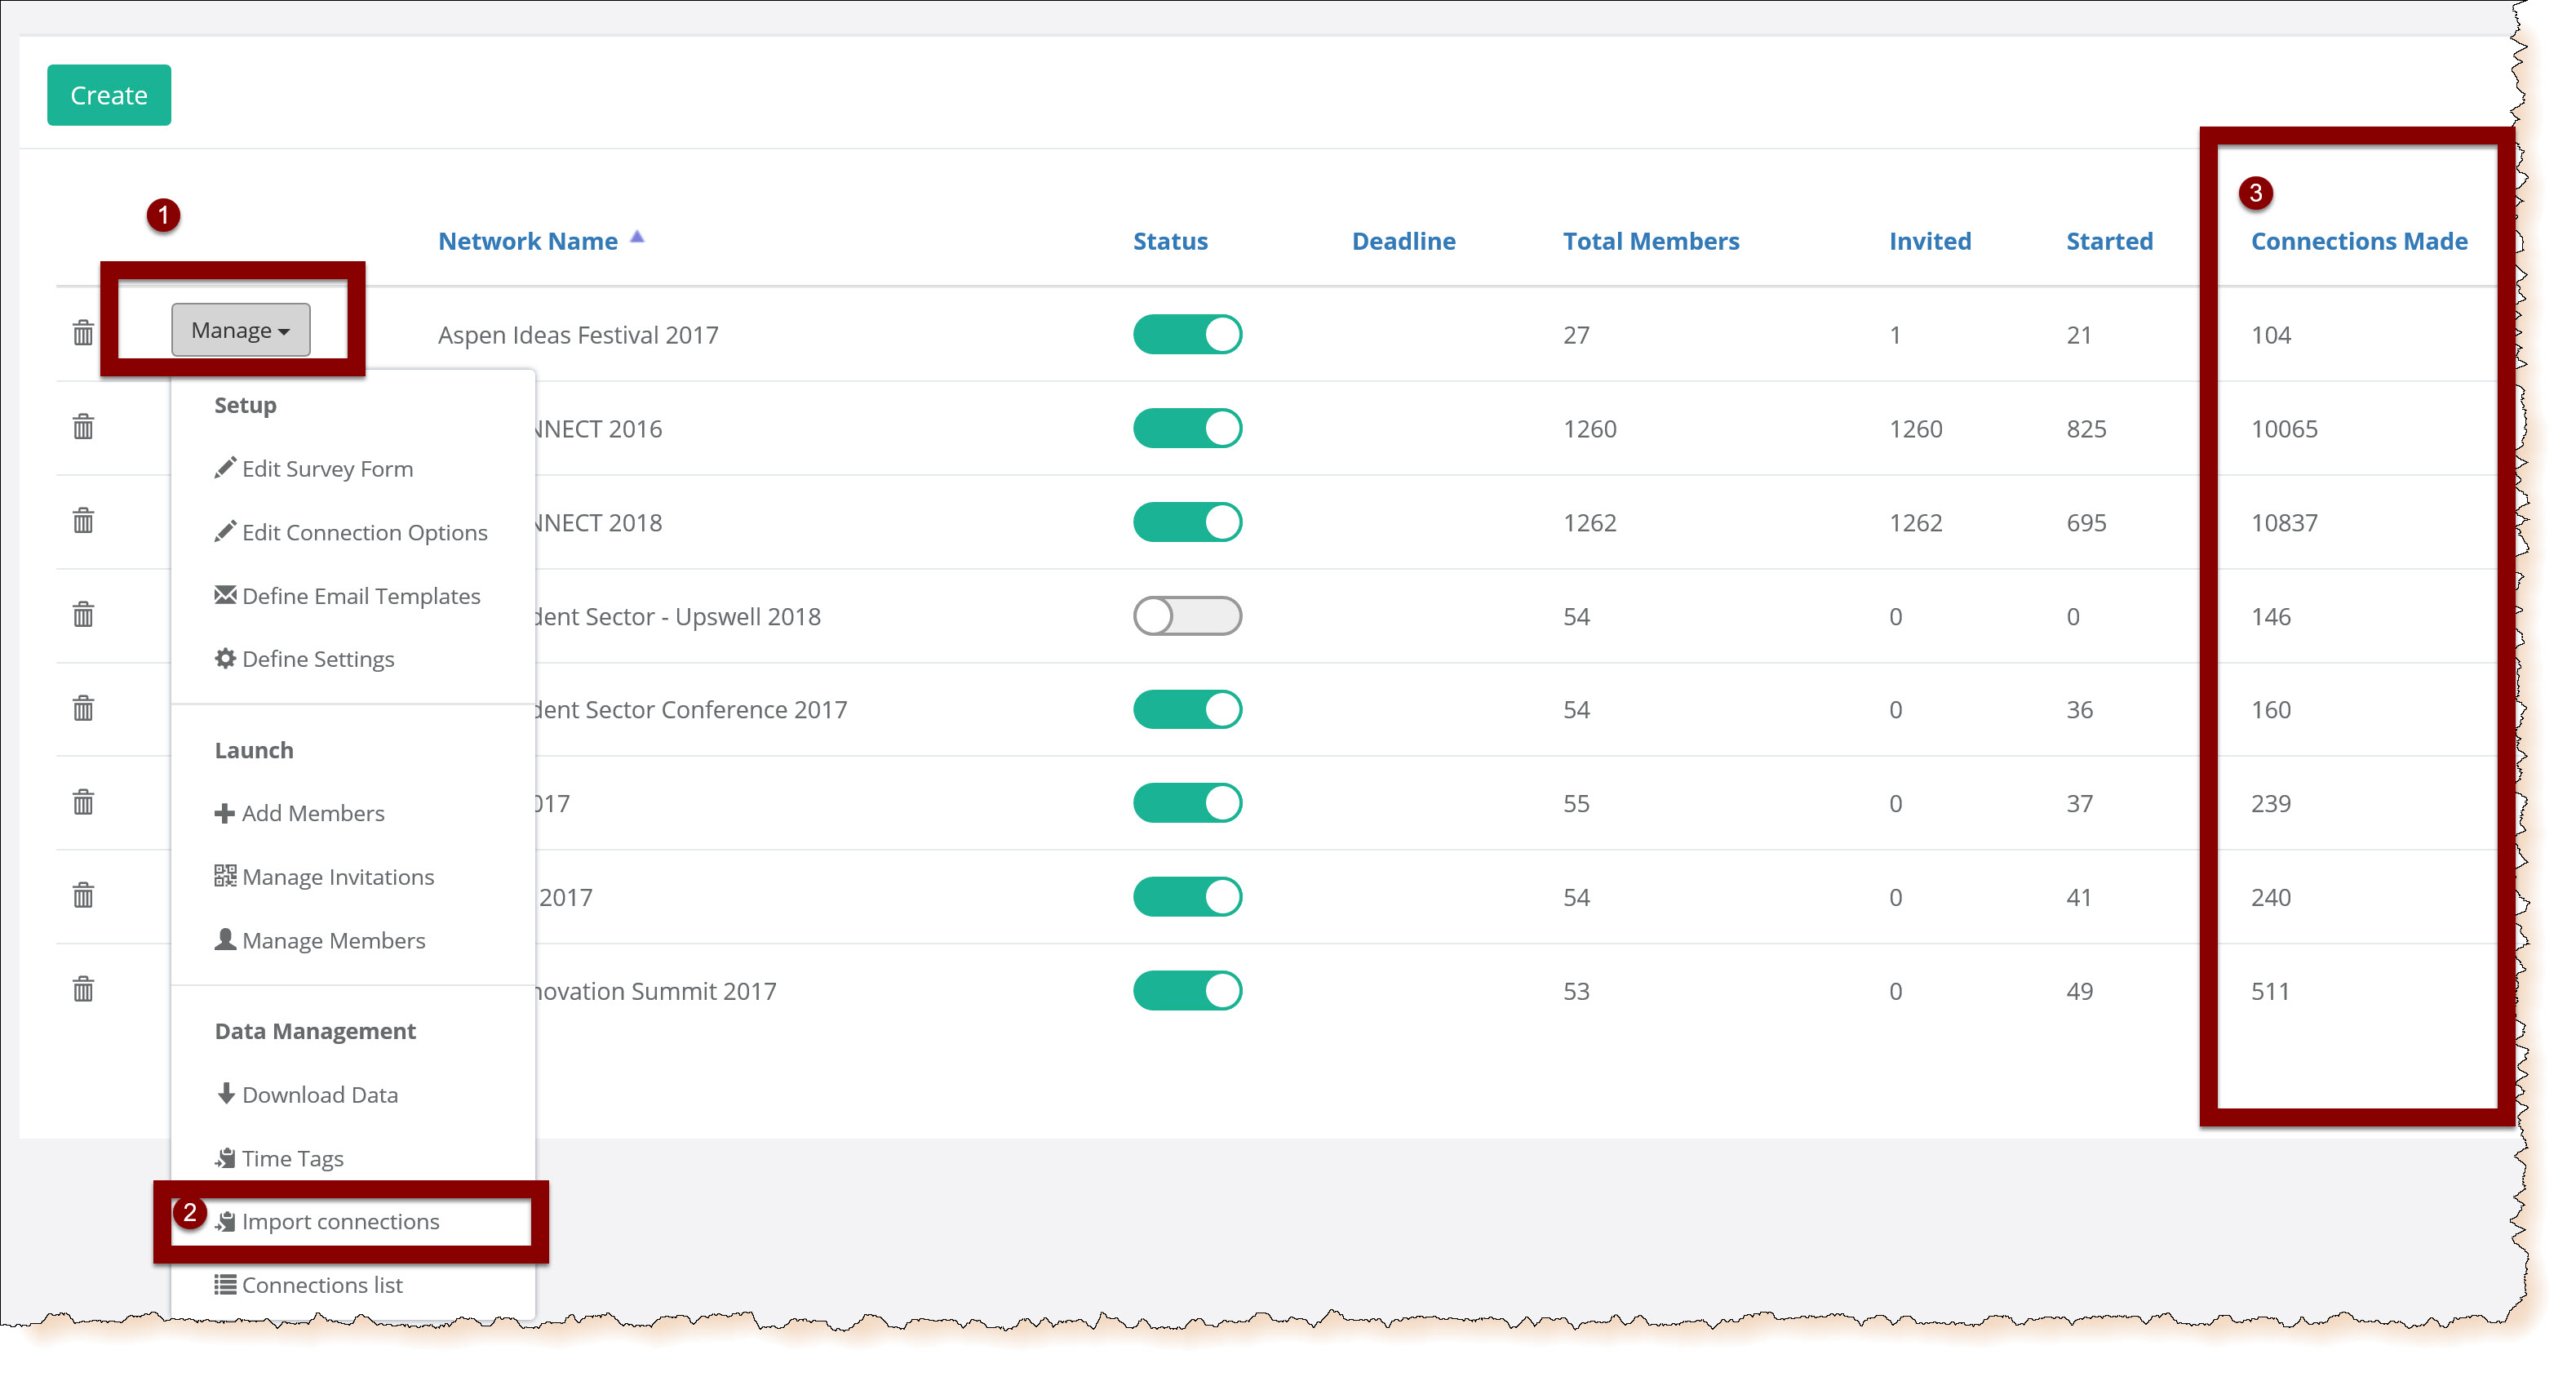This screenshot has height=1377, width=2576.
Task: Click the Aspen Ideas Festival 2017 row name
Action: point(578,335)
